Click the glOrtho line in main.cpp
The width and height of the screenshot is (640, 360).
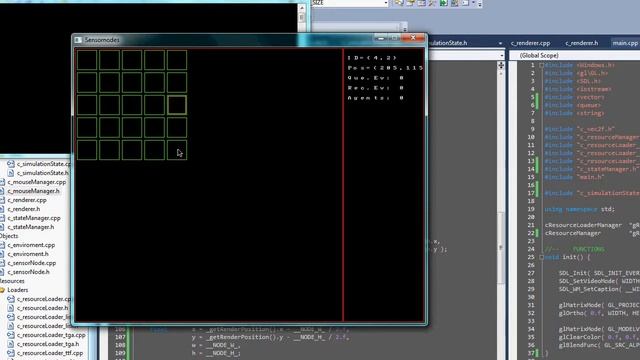[599, 313]
